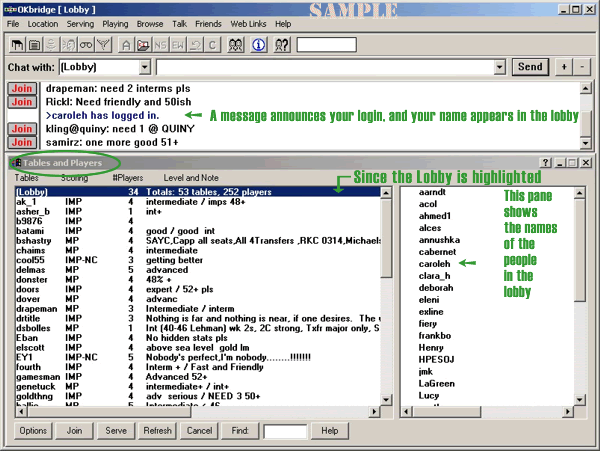Image resolution: width=600 pixels, height=451 pixels.
Task: Send the chat message
Action: [x=530, y=67]
